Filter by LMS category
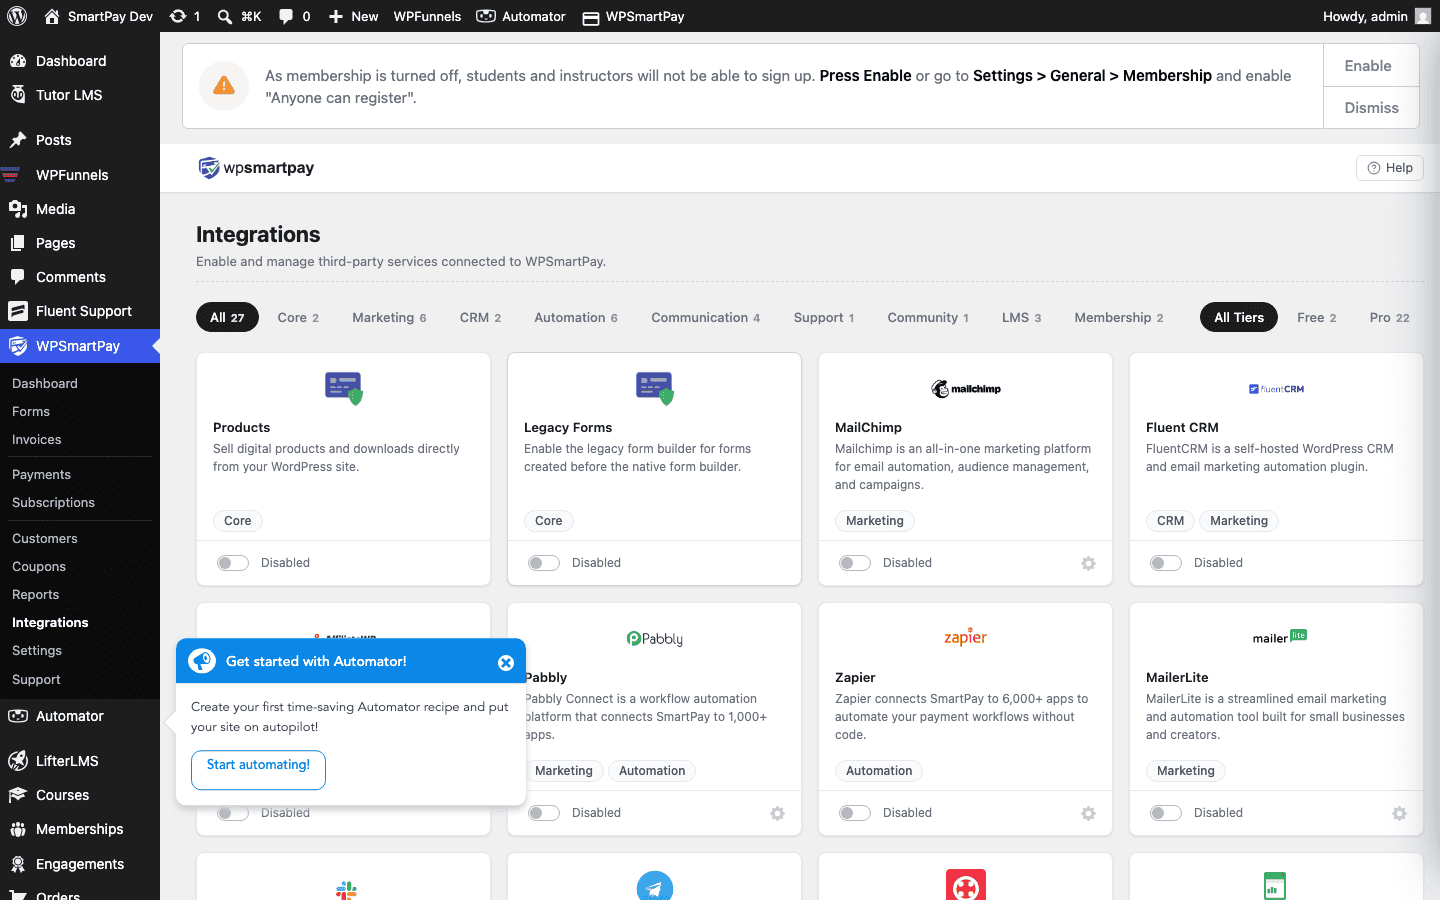The image size is (1440, 900). coord(1021,317)
